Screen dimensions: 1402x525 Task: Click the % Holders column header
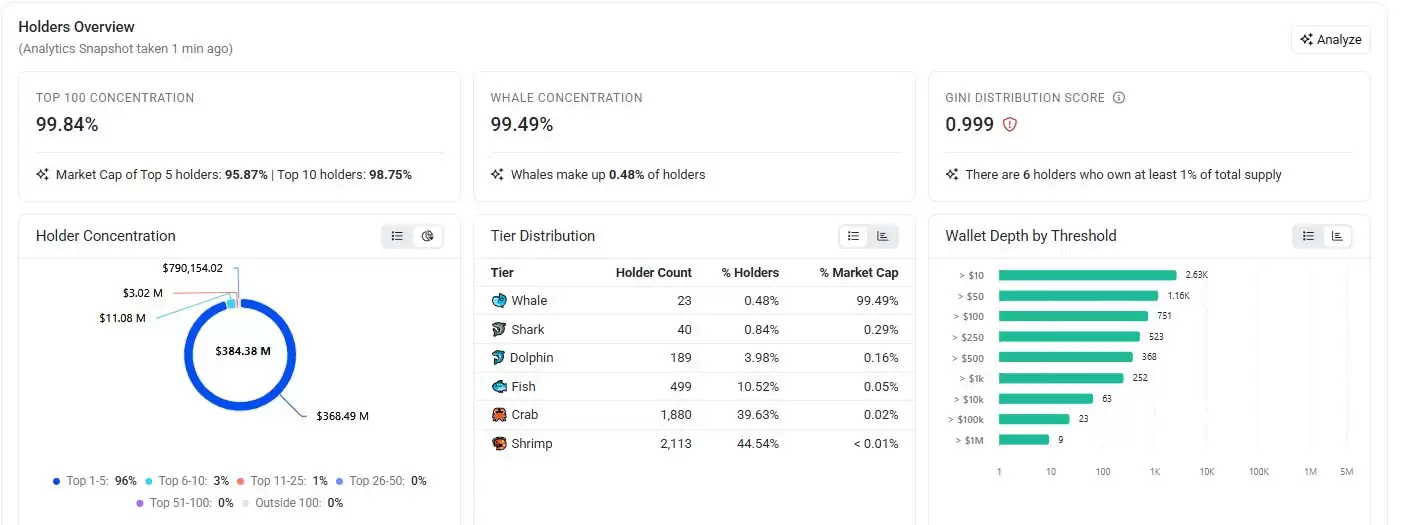point(750,273)
